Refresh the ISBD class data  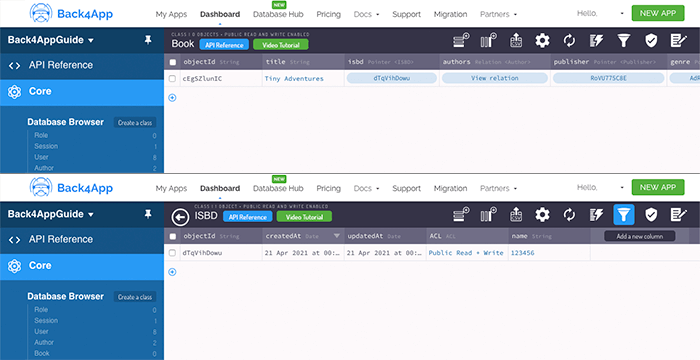pos(569,215)
